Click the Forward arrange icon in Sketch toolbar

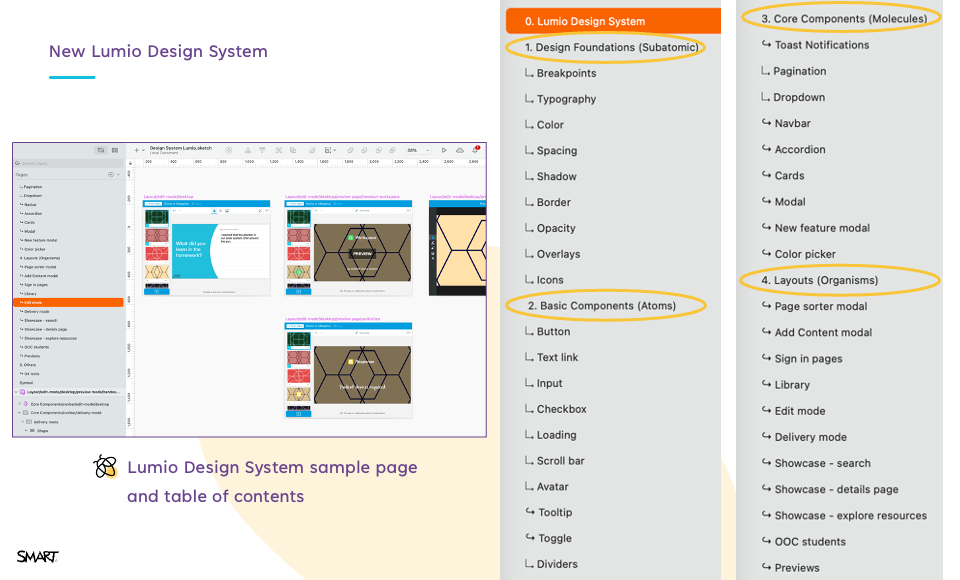247,150
